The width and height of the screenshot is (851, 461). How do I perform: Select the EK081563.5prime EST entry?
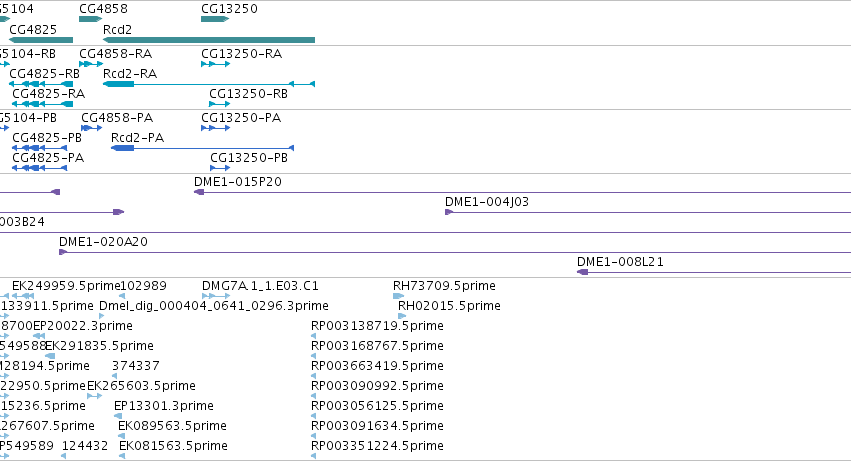pyautogui.click(x=173, y=446)
